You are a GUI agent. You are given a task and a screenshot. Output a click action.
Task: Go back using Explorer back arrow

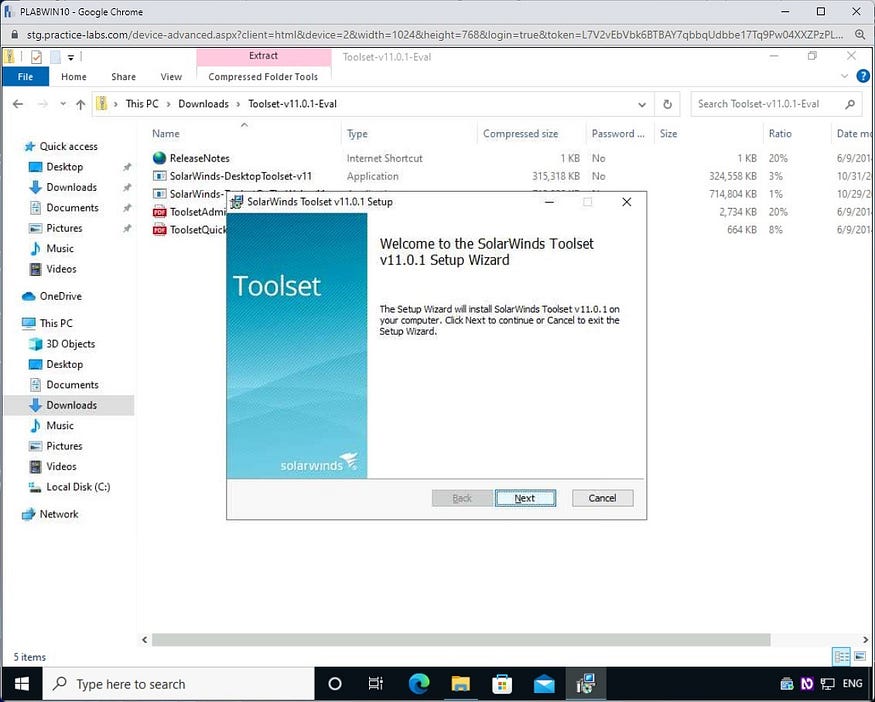point(18,104)
